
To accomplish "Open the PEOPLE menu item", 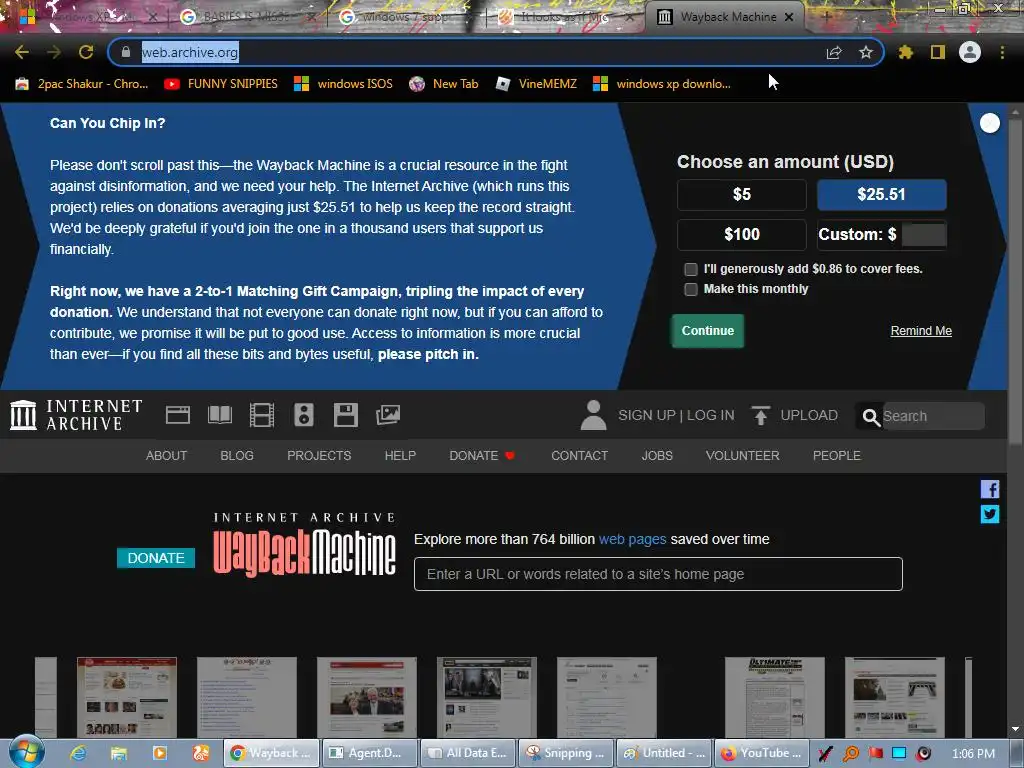I will pyautogui.click(x=837, y=456).
